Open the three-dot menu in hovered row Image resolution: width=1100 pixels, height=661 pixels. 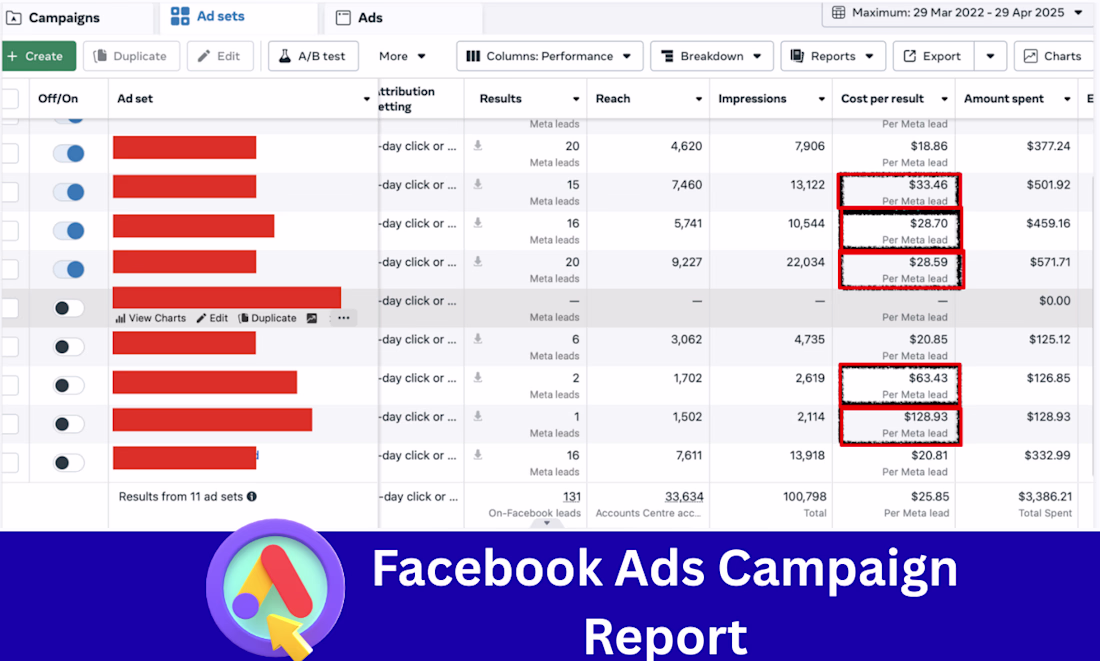343,318
